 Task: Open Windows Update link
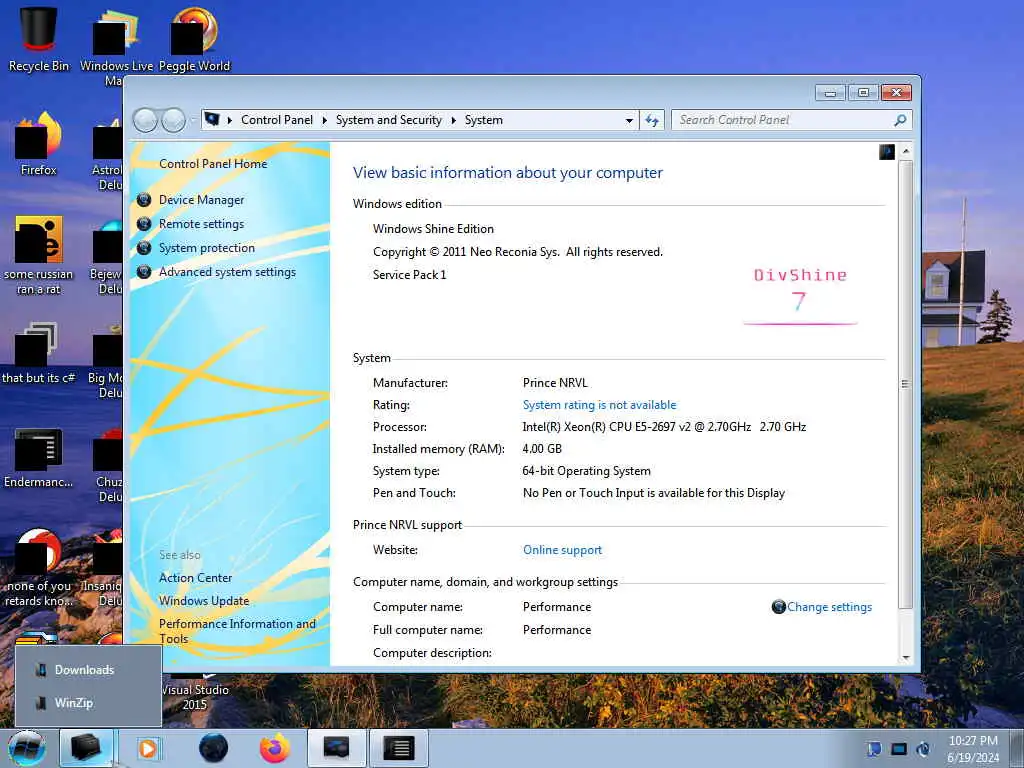click(x=204, y=601)
